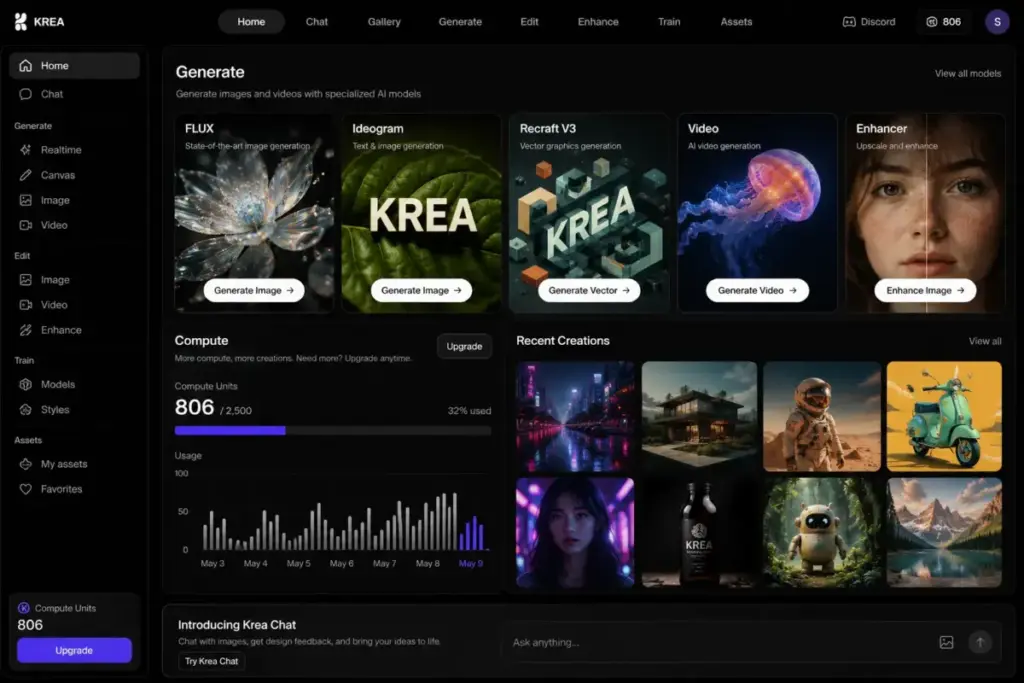Switch to the Train top tab
Image resolution: width=1024 pixels, height=683 pixels.
(669, 22)
